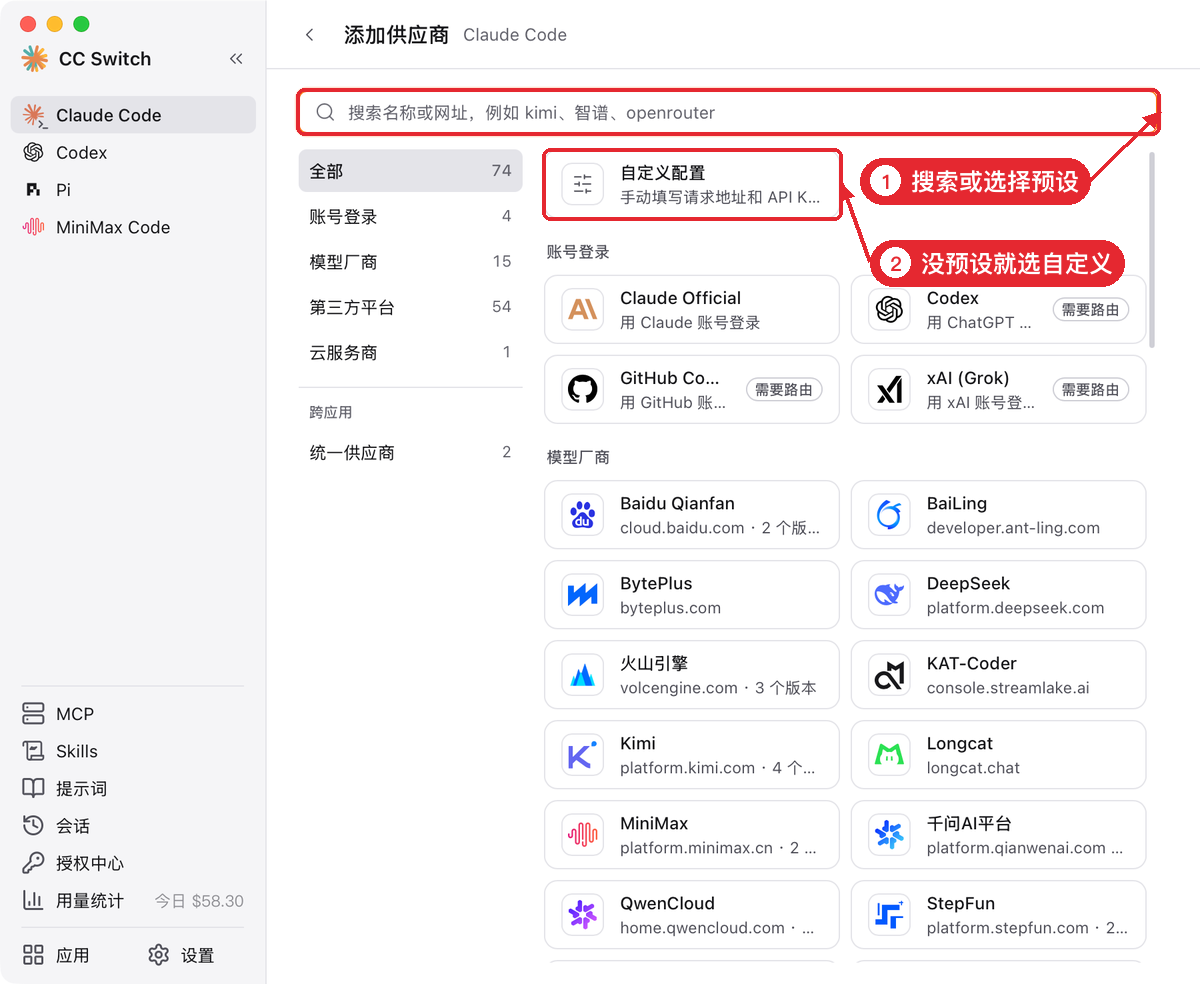This screenshot has height=984, width=1200.
Task: Click the CC Switch logo icon
Action: [x=34, y=59]
